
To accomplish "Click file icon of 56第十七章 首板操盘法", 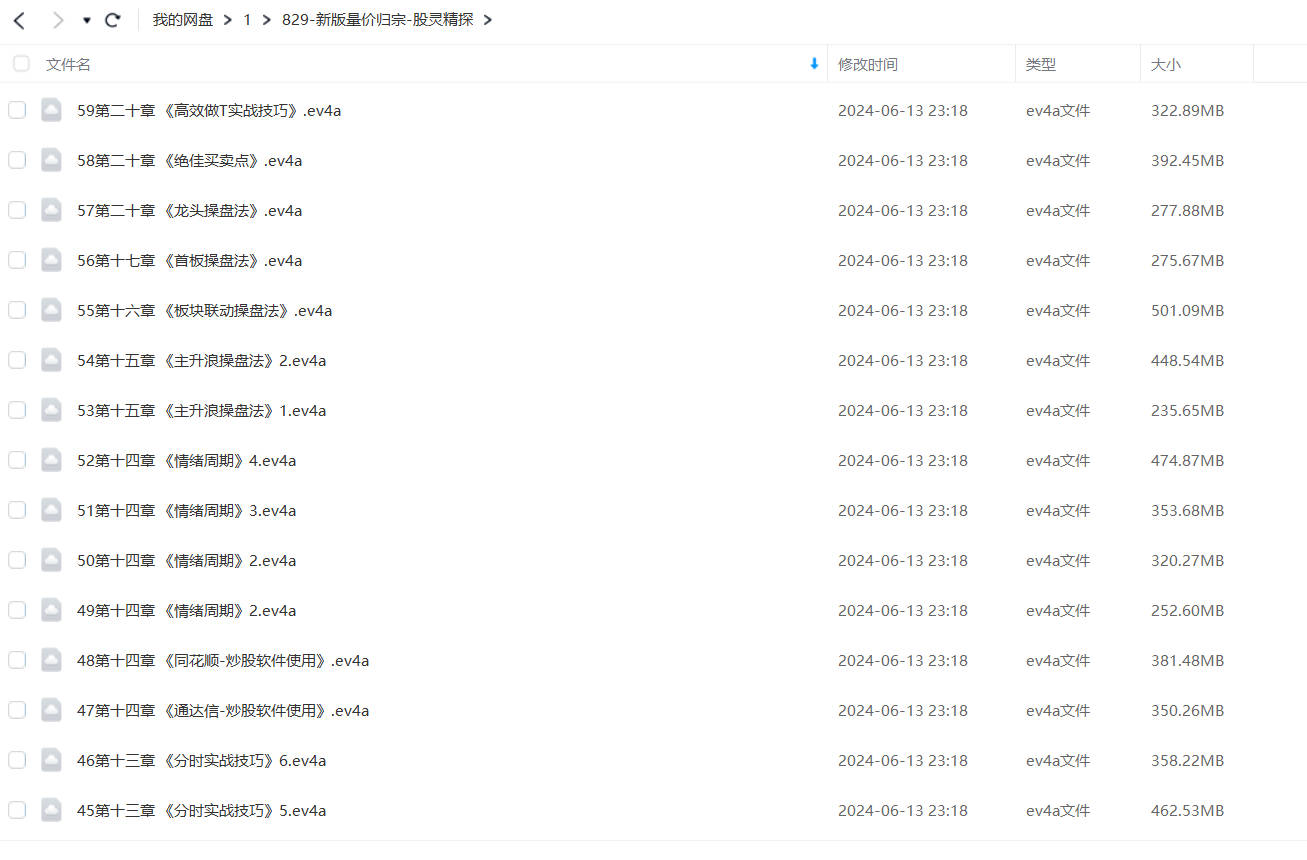I will (51, 260).
